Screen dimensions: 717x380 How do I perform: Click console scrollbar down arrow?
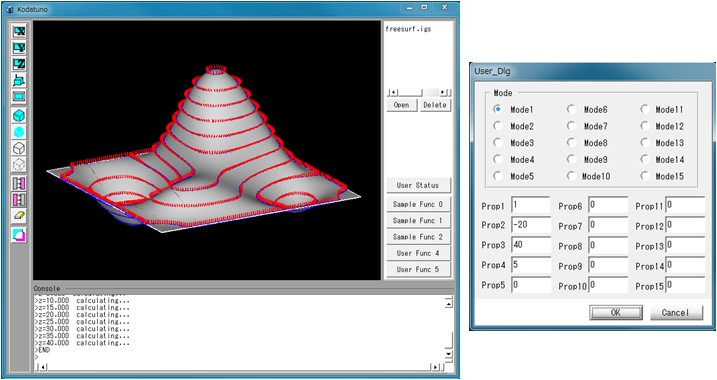click(x=449, y=354)
